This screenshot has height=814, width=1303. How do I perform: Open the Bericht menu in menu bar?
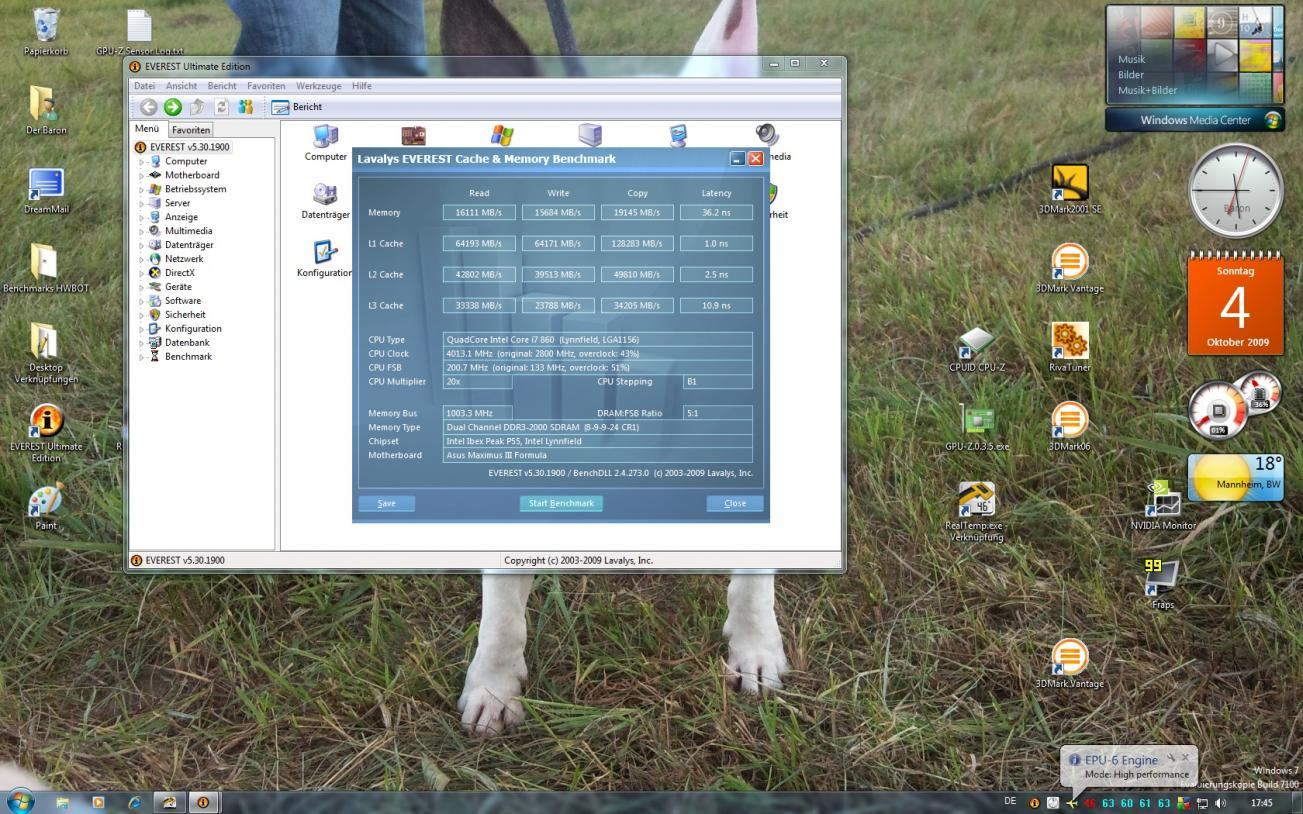coord(221,86)
